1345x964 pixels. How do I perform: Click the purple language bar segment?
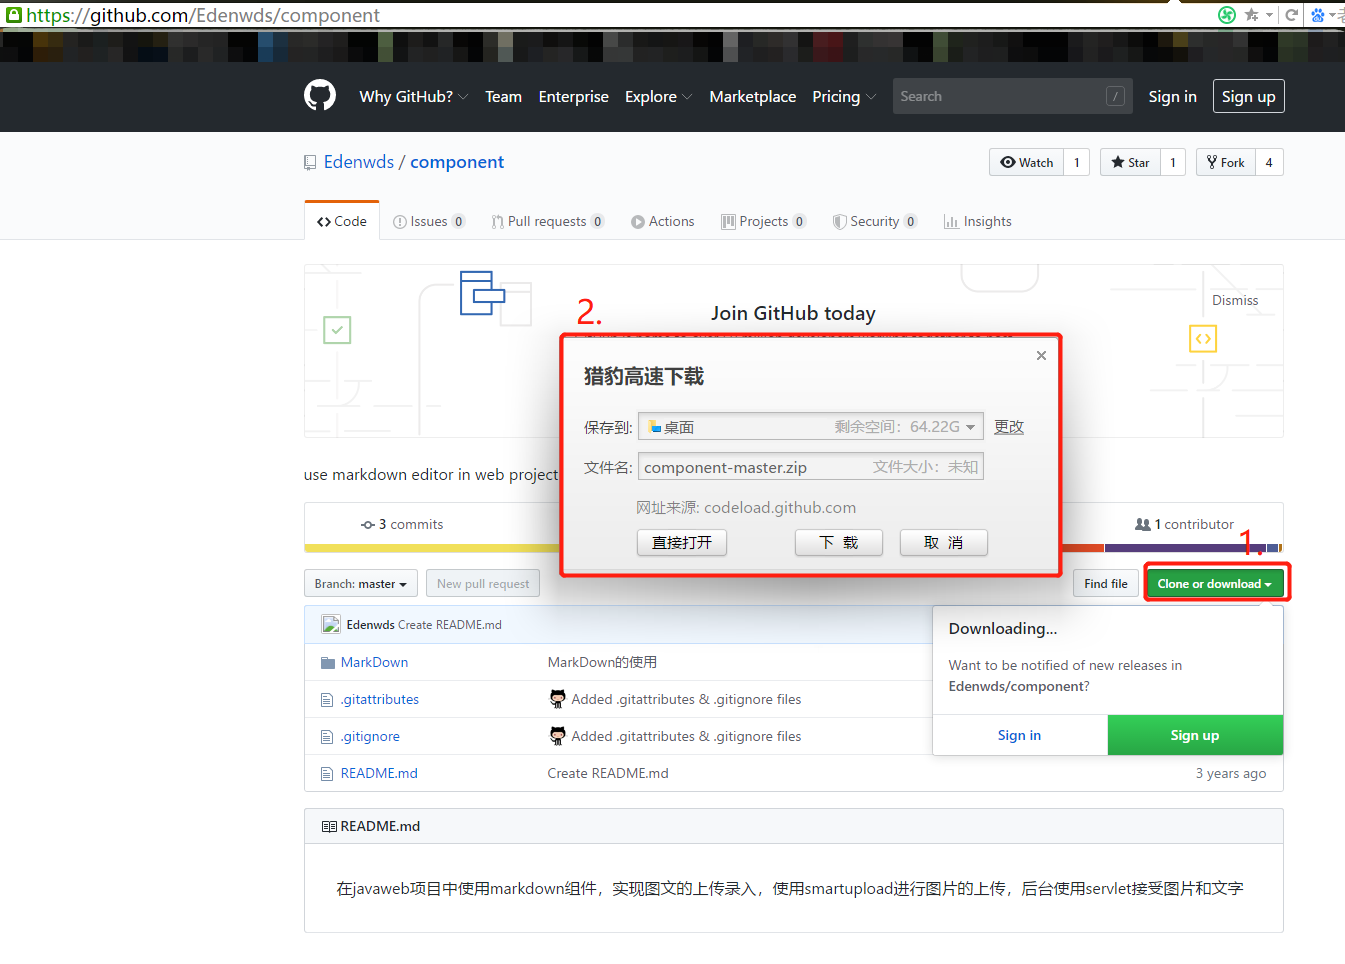(x=1185, y=548)
